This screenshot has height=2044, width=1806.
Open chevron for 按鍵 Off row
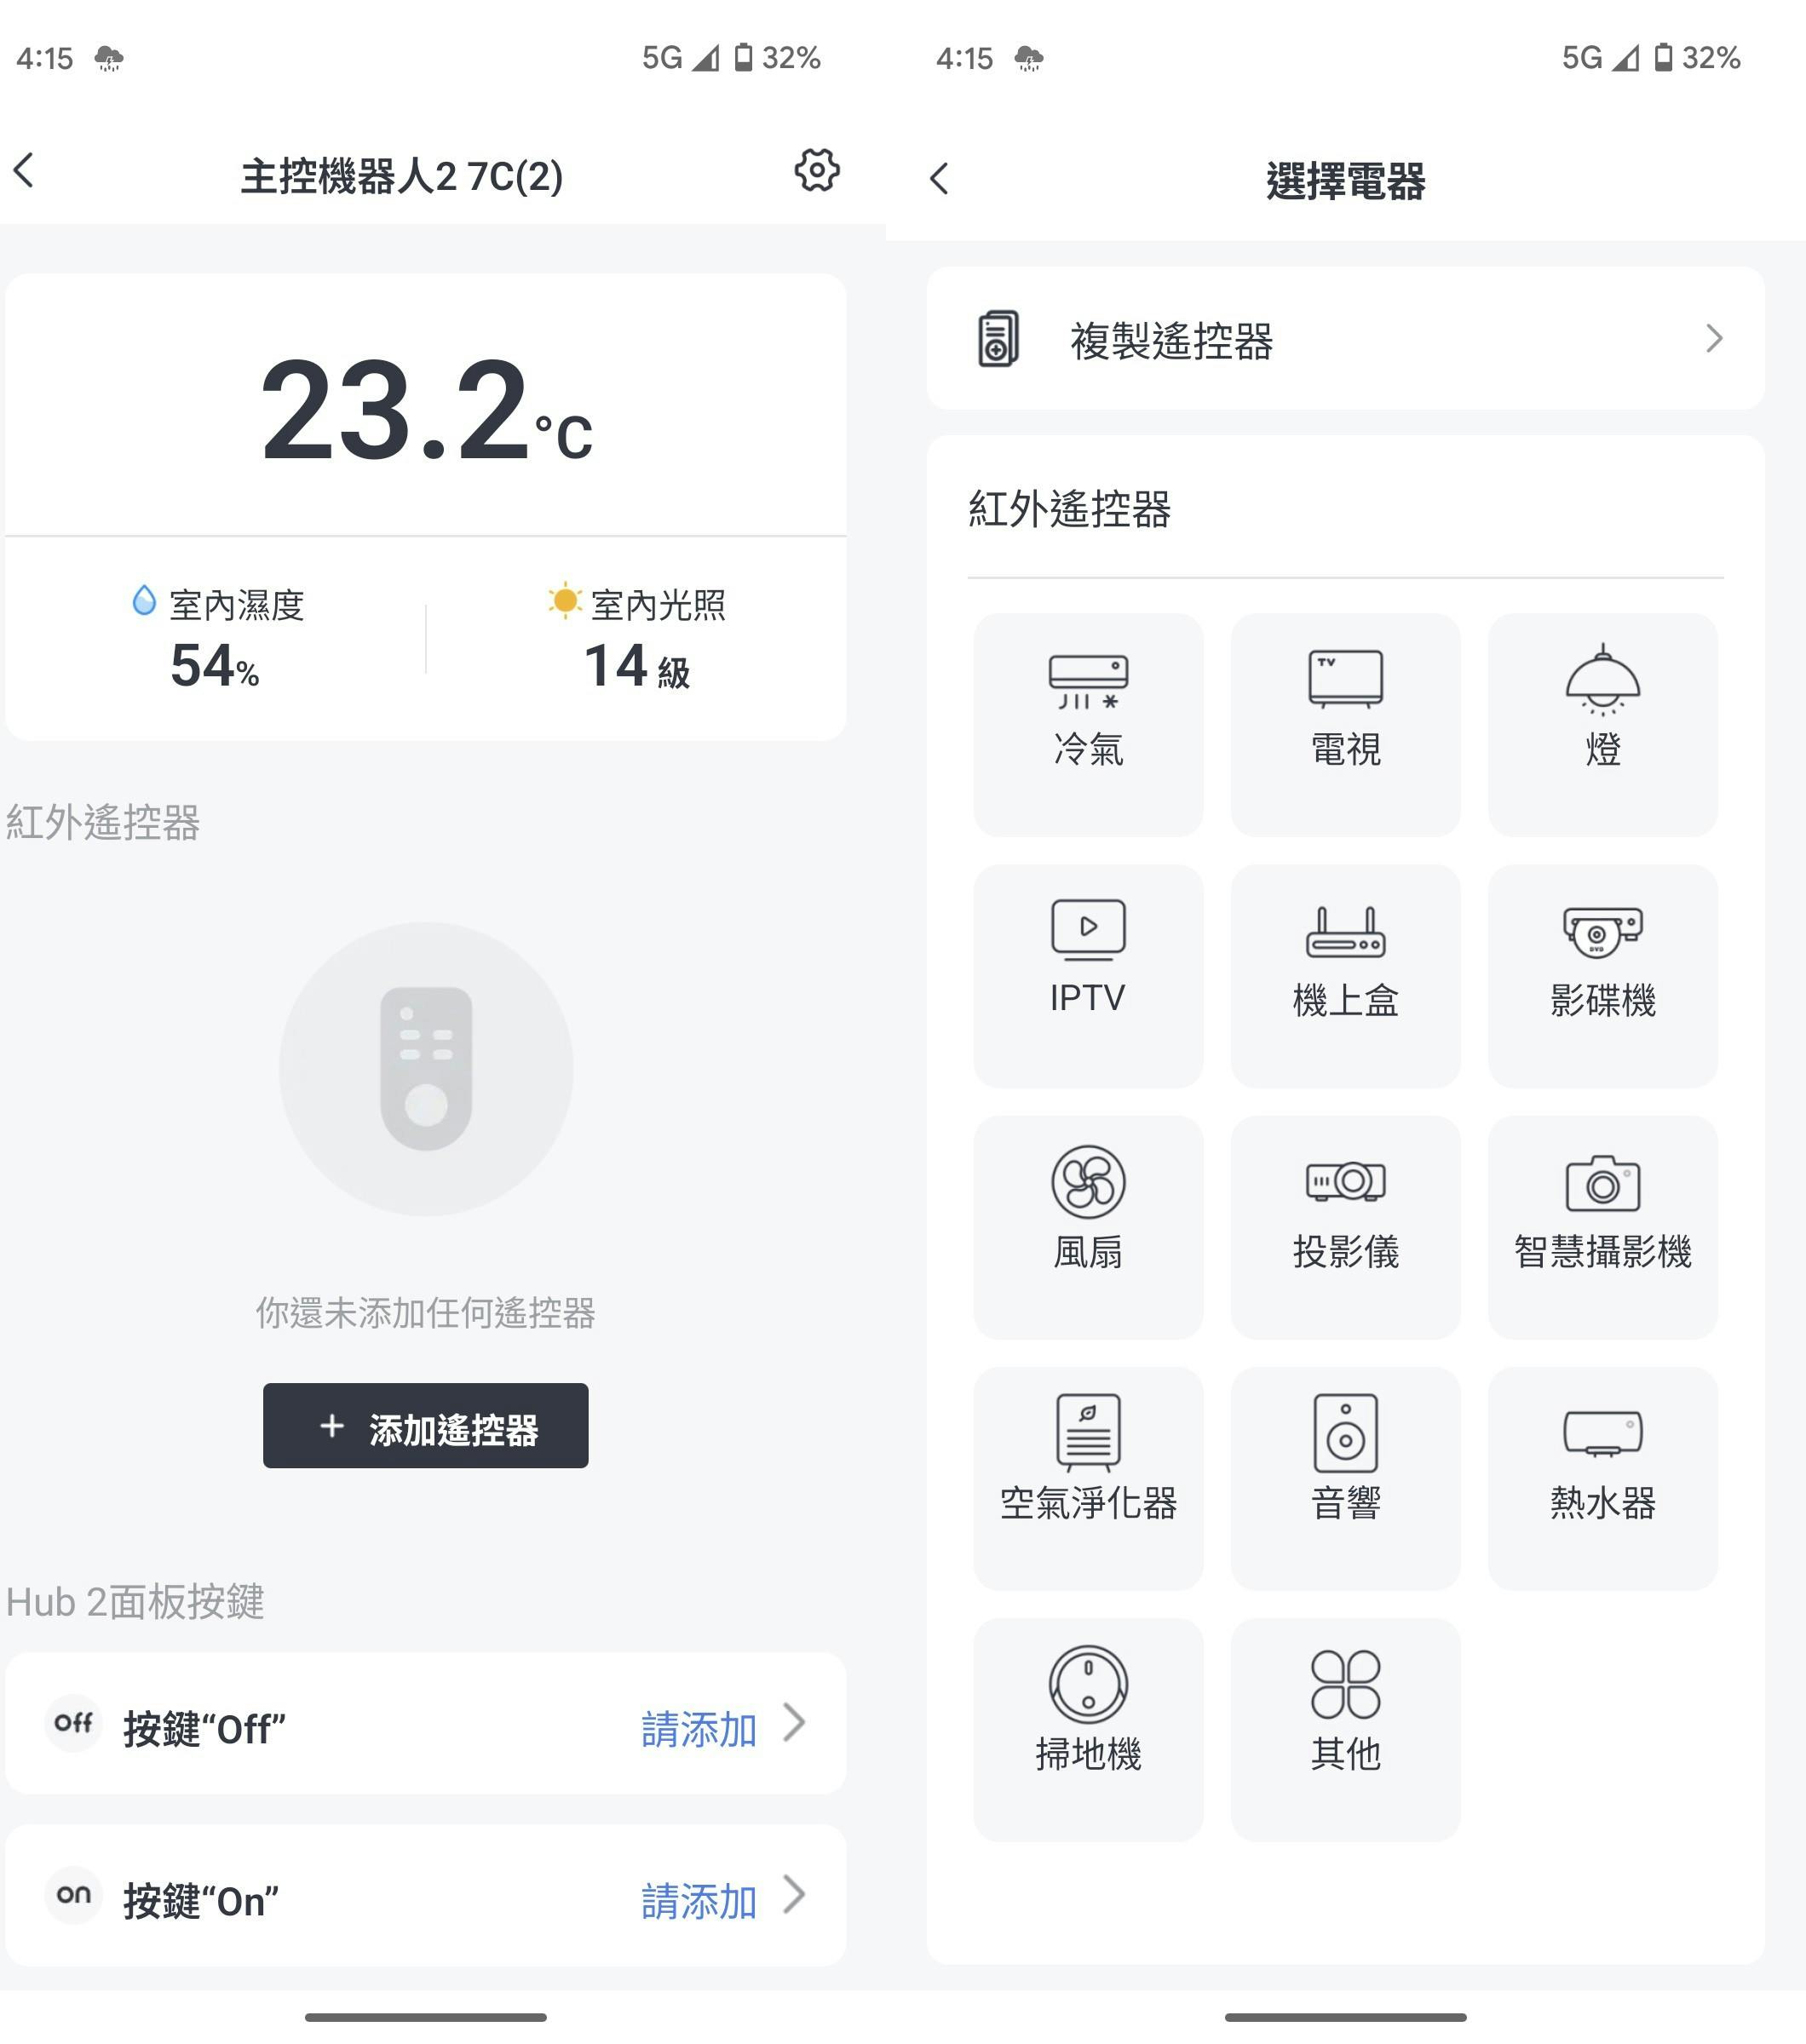tap(794, 1722)
